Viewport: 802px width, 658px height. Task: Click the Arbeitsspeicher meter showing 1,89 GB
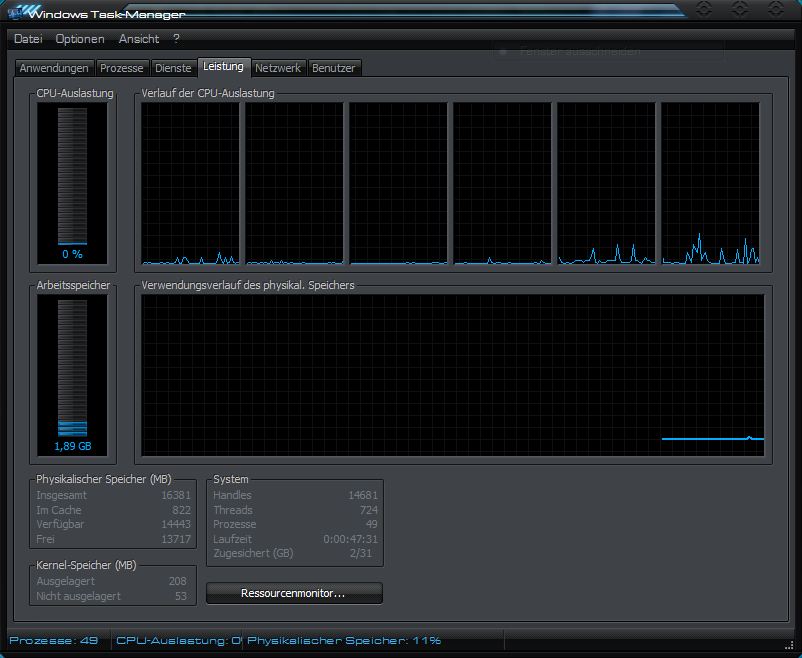coord(72,375)
